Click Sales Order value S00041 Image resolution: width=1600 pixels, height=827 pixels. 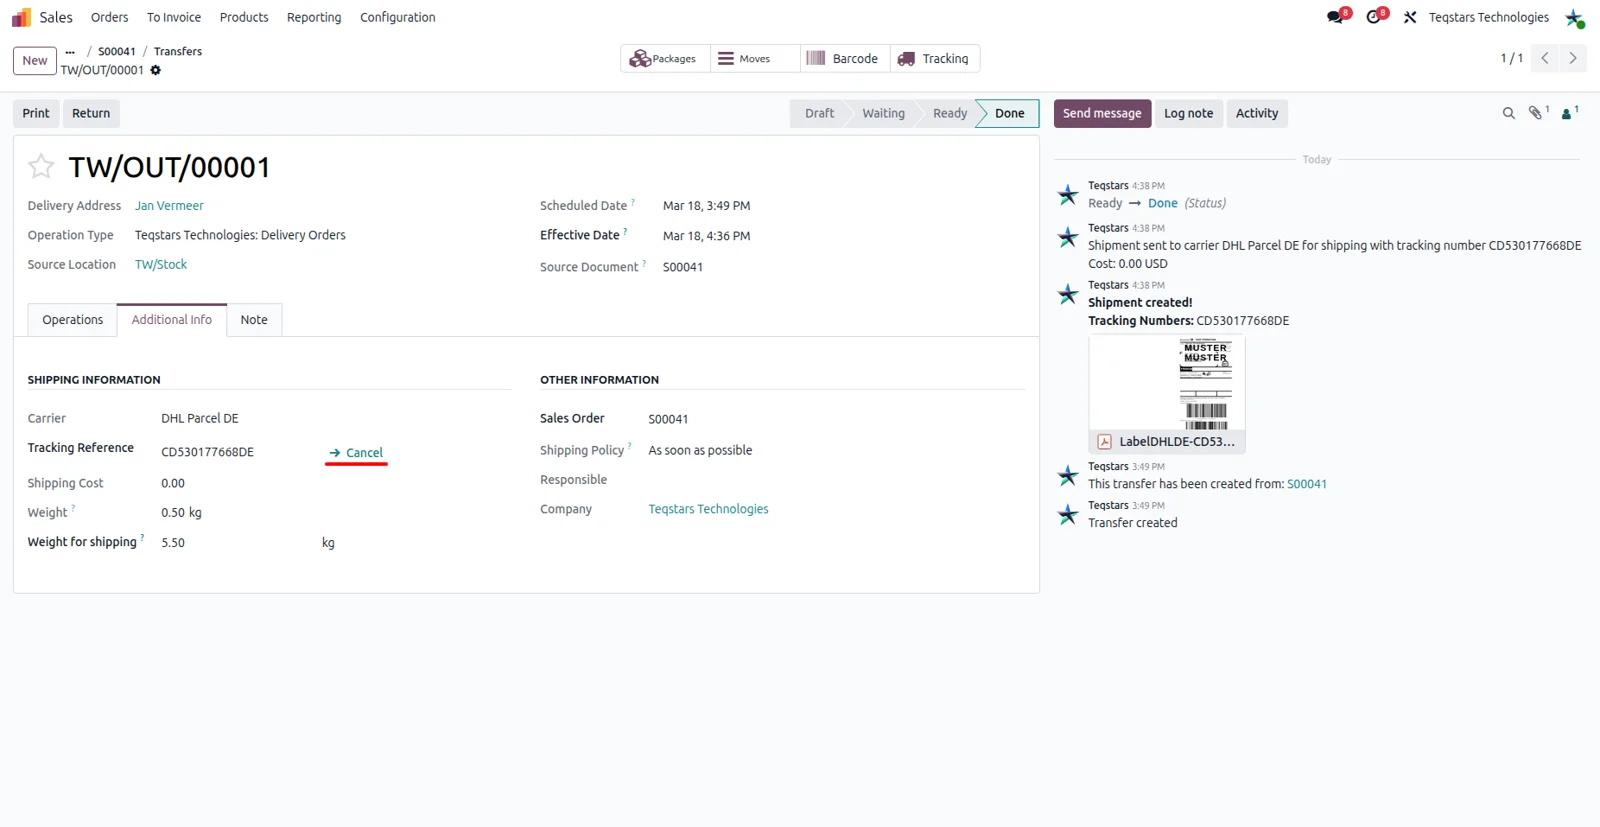668,419
